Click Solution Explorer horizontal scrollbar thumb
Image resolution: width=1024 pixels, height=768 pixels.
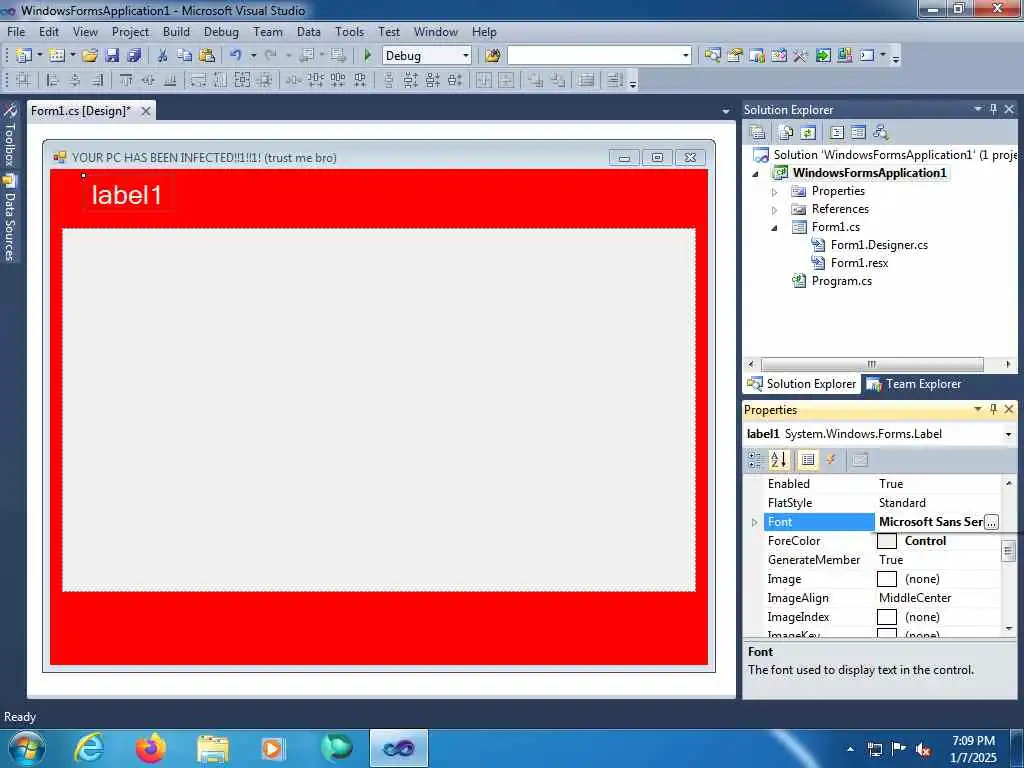tap(871, 364)
